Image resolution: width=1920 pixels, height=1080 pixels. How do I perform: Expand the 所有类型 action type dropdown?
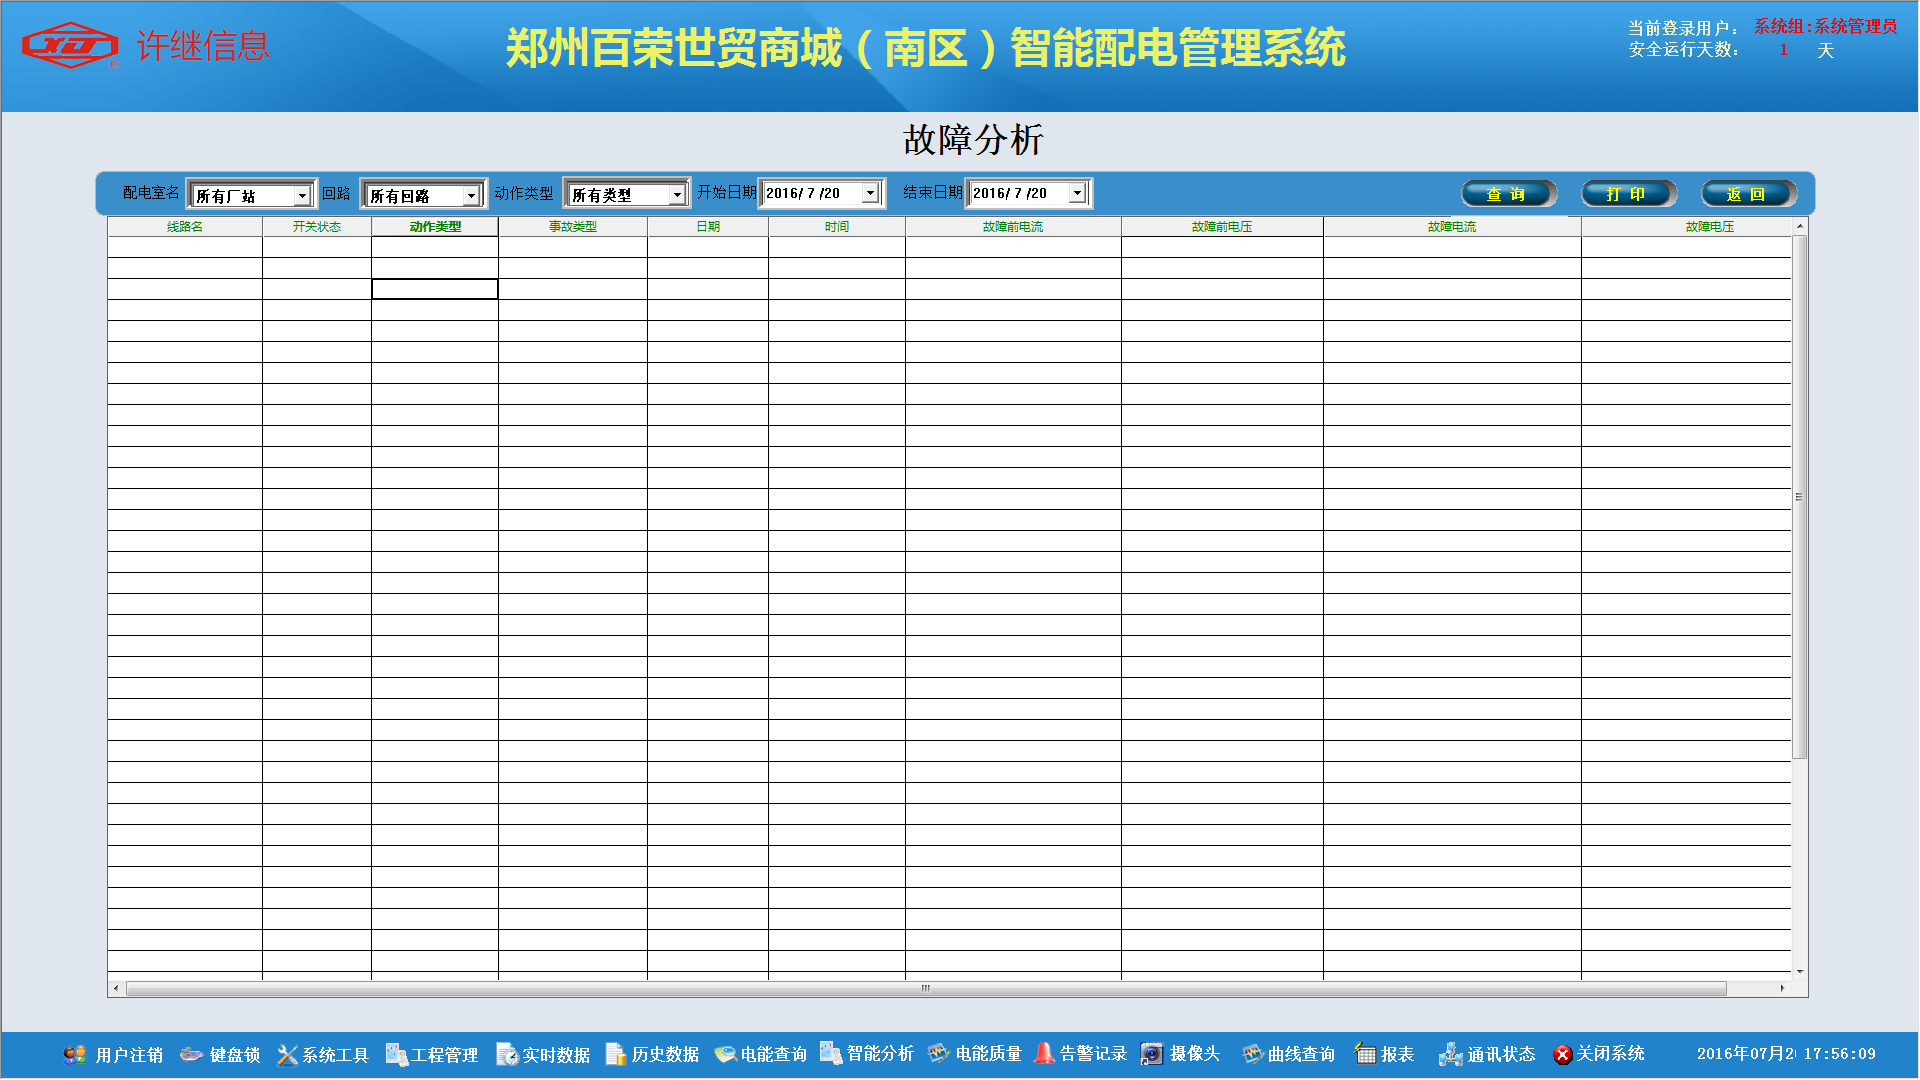677,195
